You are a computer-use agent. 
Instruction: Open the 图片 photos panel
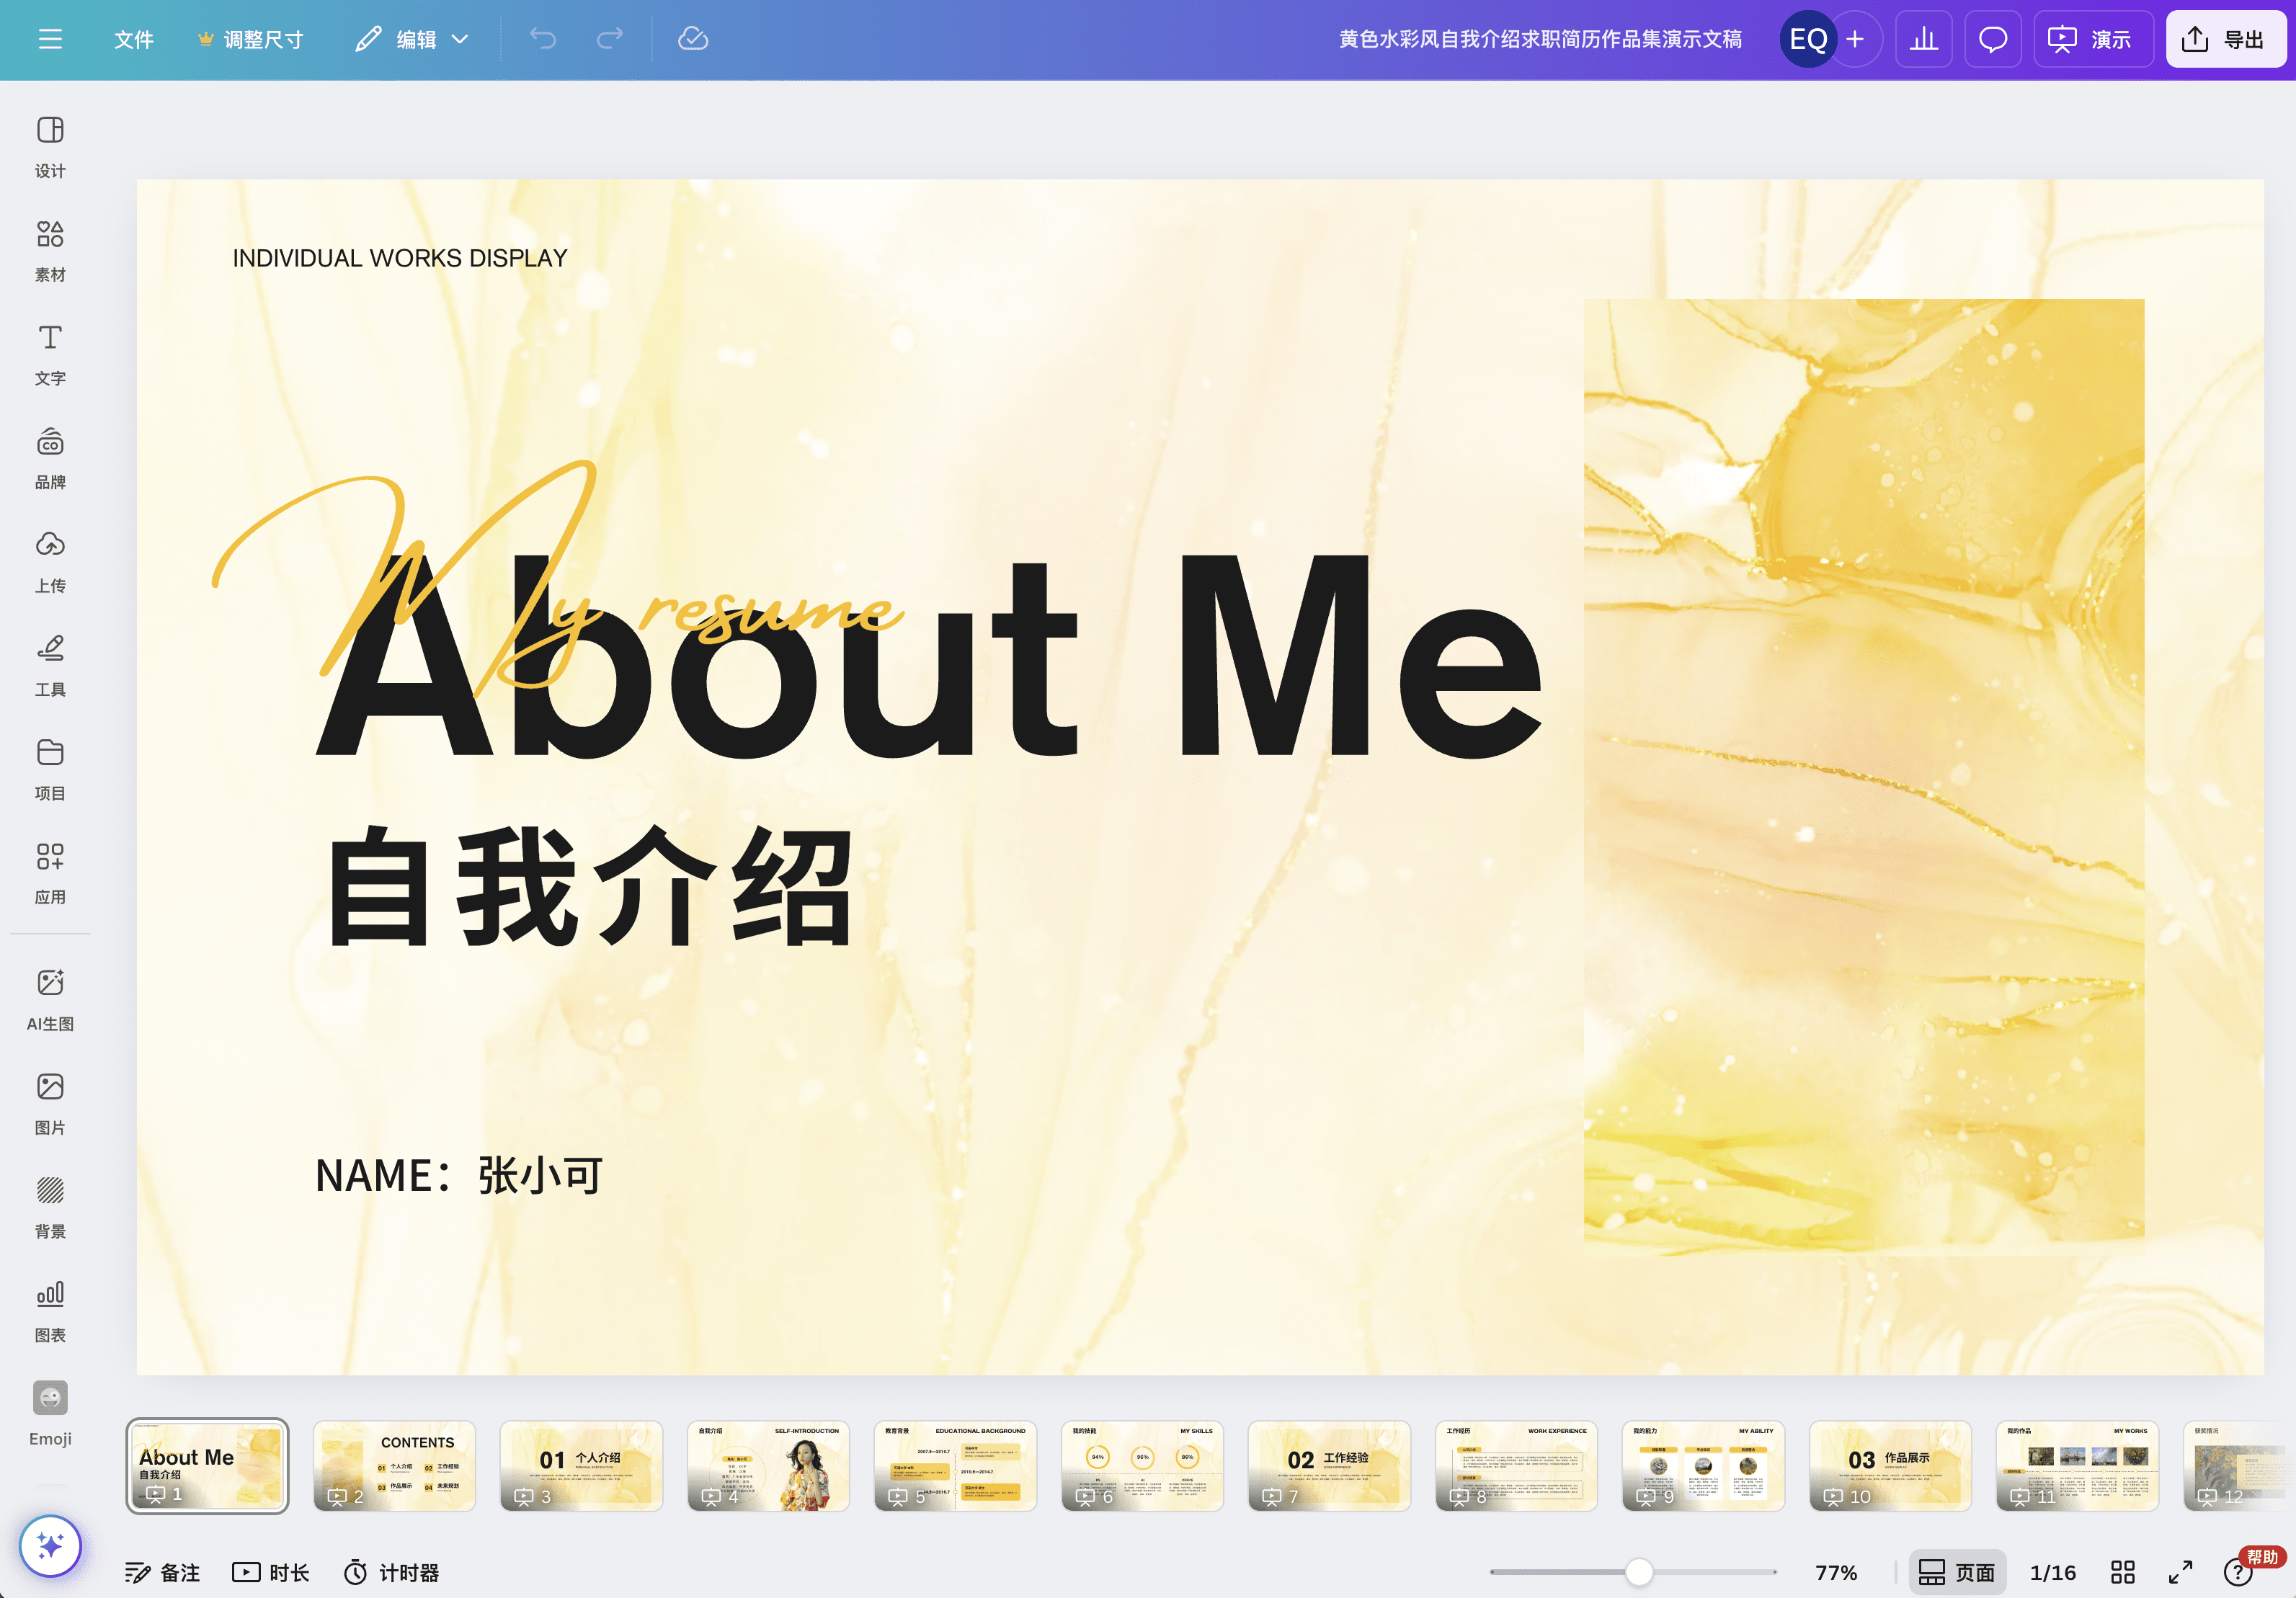(x=50, y=1104)
